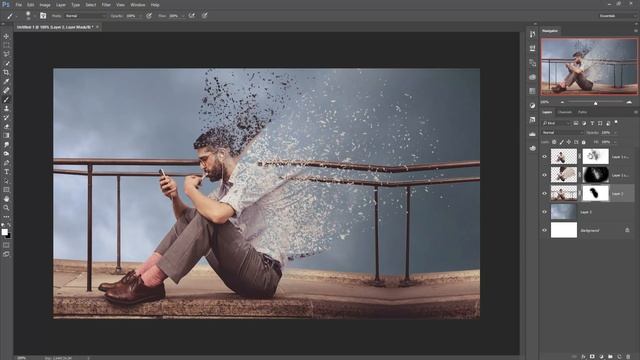Hide the second layer with the dark mask
The height and width of the screenshot is (360, 640).
(544, 175)
